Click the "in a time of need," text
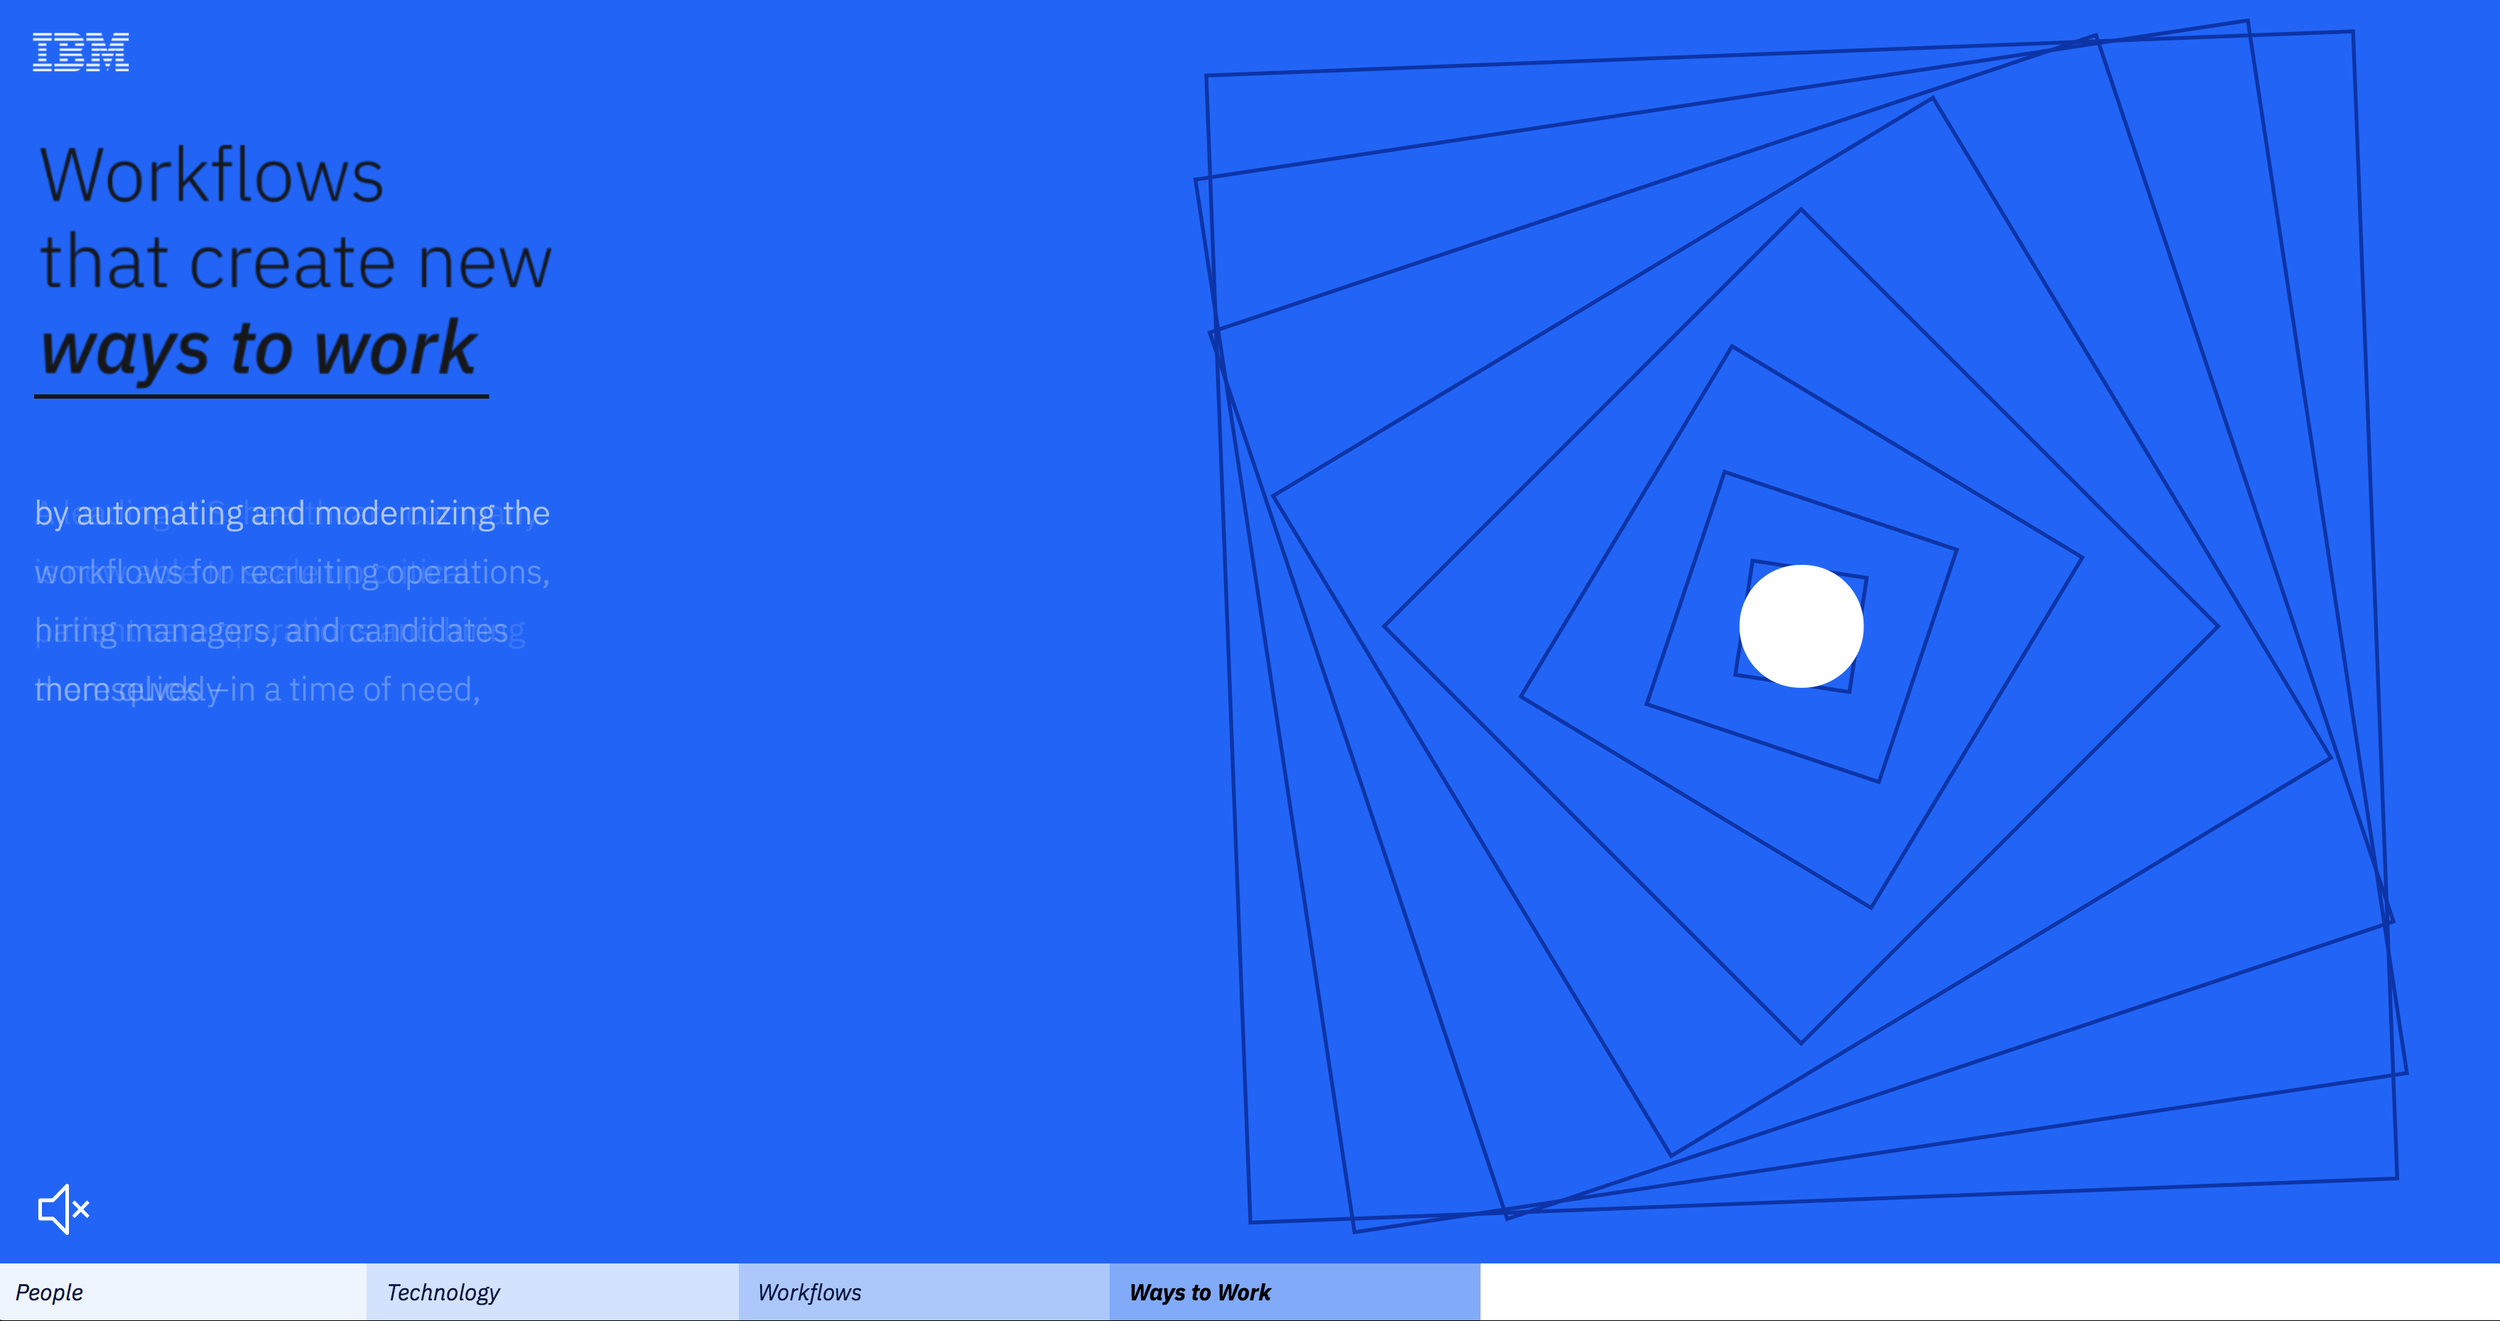This screenshot has height=1321, width=2500. point(355,690)
